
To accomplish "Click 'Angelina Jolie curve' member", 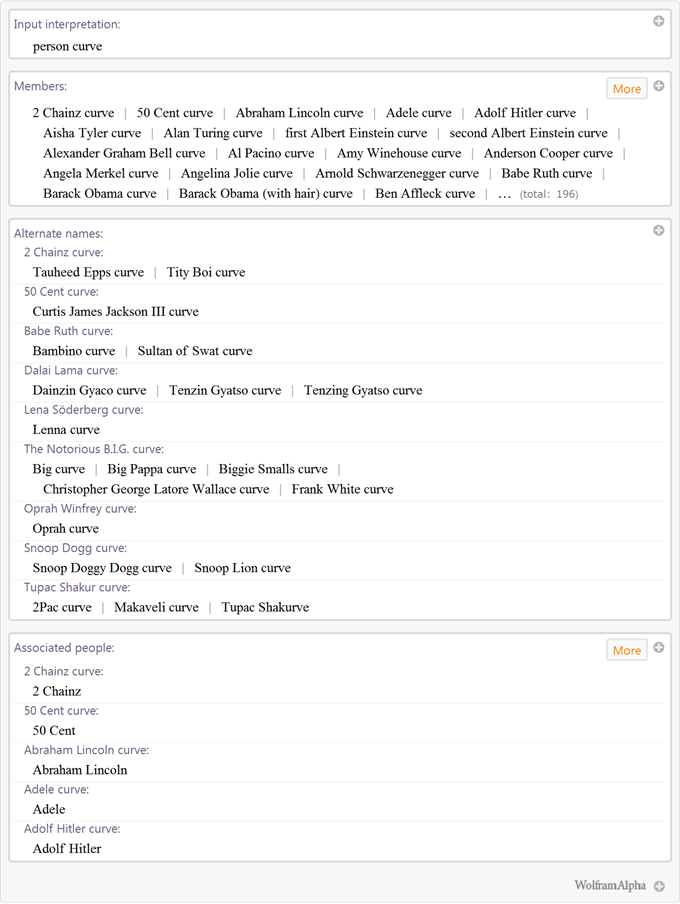I will tap(237, 174).
